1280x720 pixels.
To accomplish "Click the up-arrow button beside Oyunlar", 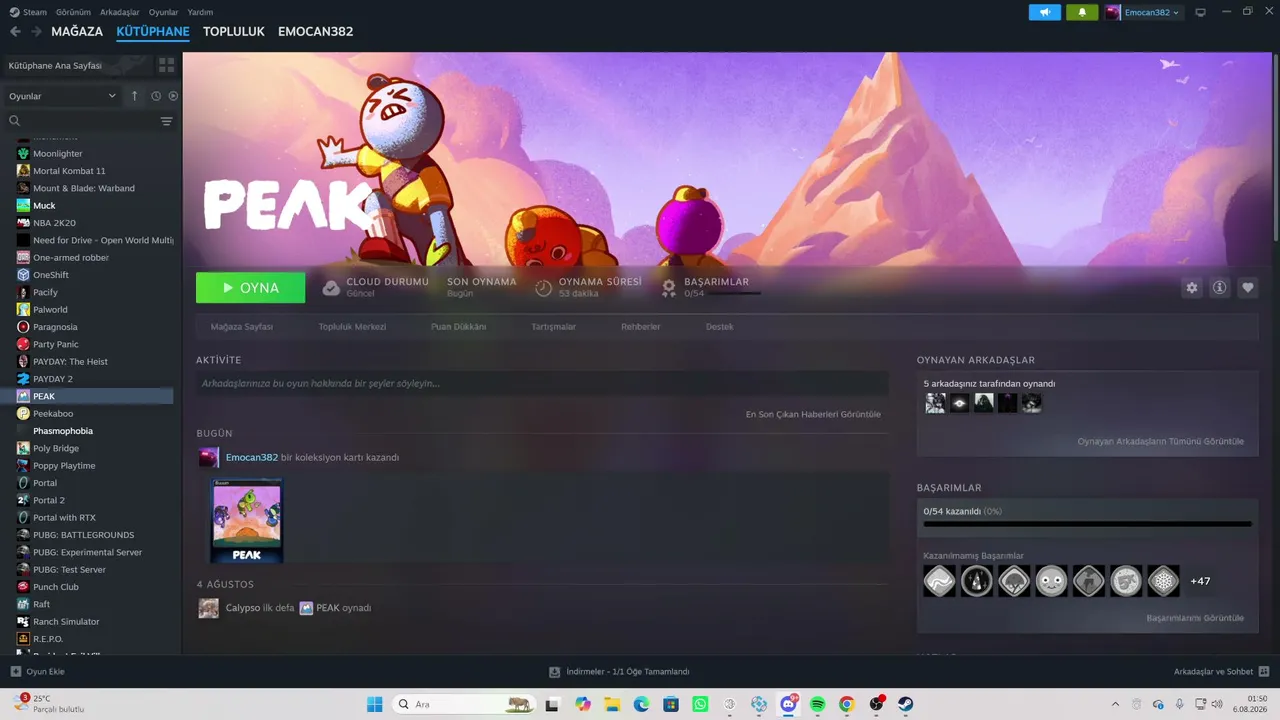I will [x=135, y=96].
